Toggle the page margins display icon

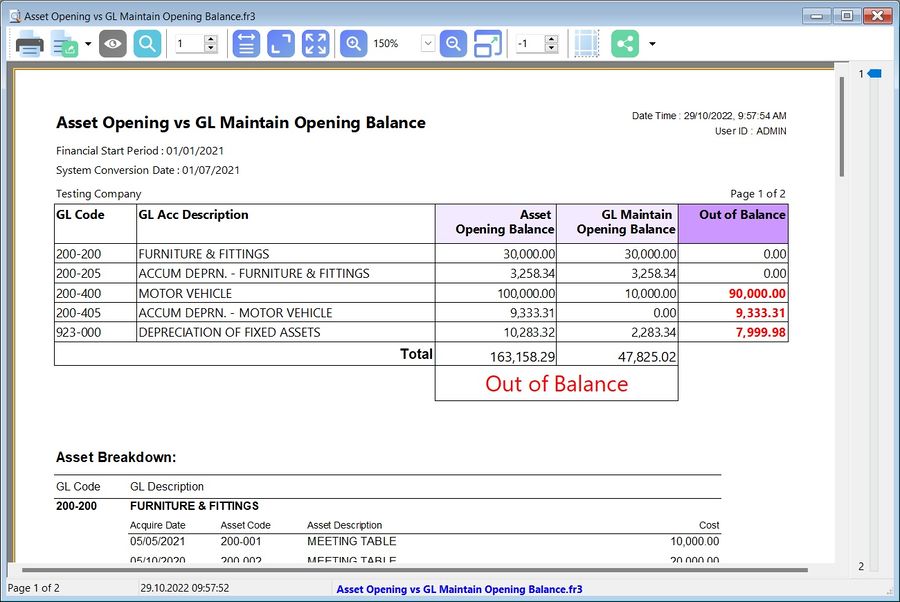click(586, 44)
